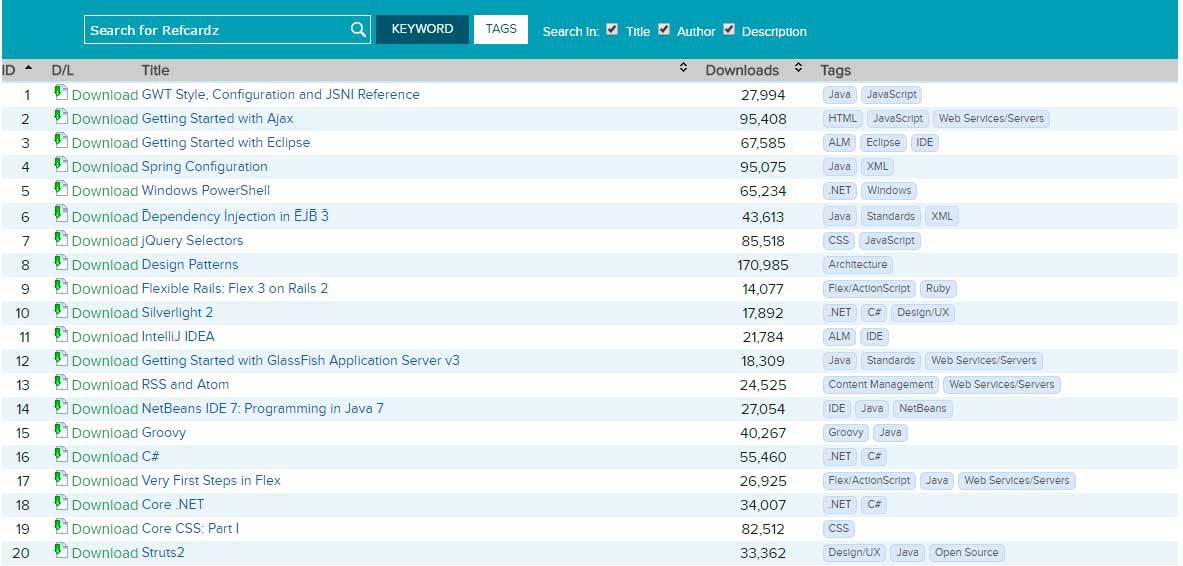This screenshot has width=1183, height=566.
Task: Open the Spring Configuration title link
Action: pos(204,166)
